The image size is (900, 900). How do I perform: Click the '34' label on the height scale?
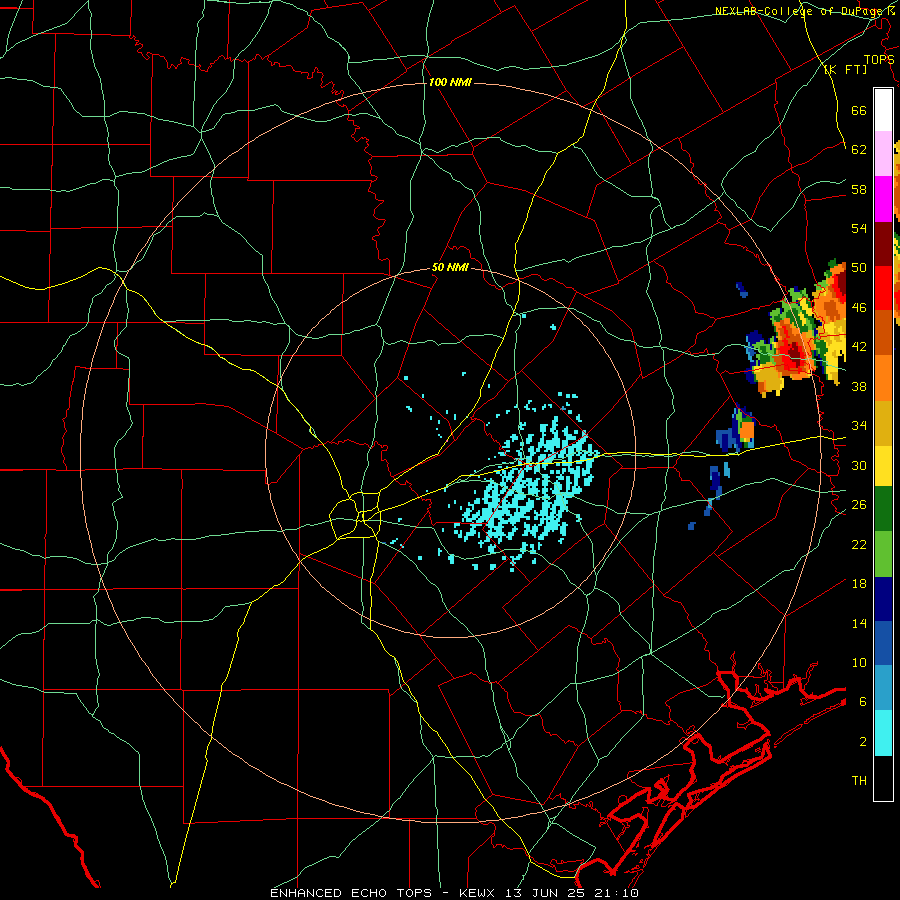coord(859,426)
